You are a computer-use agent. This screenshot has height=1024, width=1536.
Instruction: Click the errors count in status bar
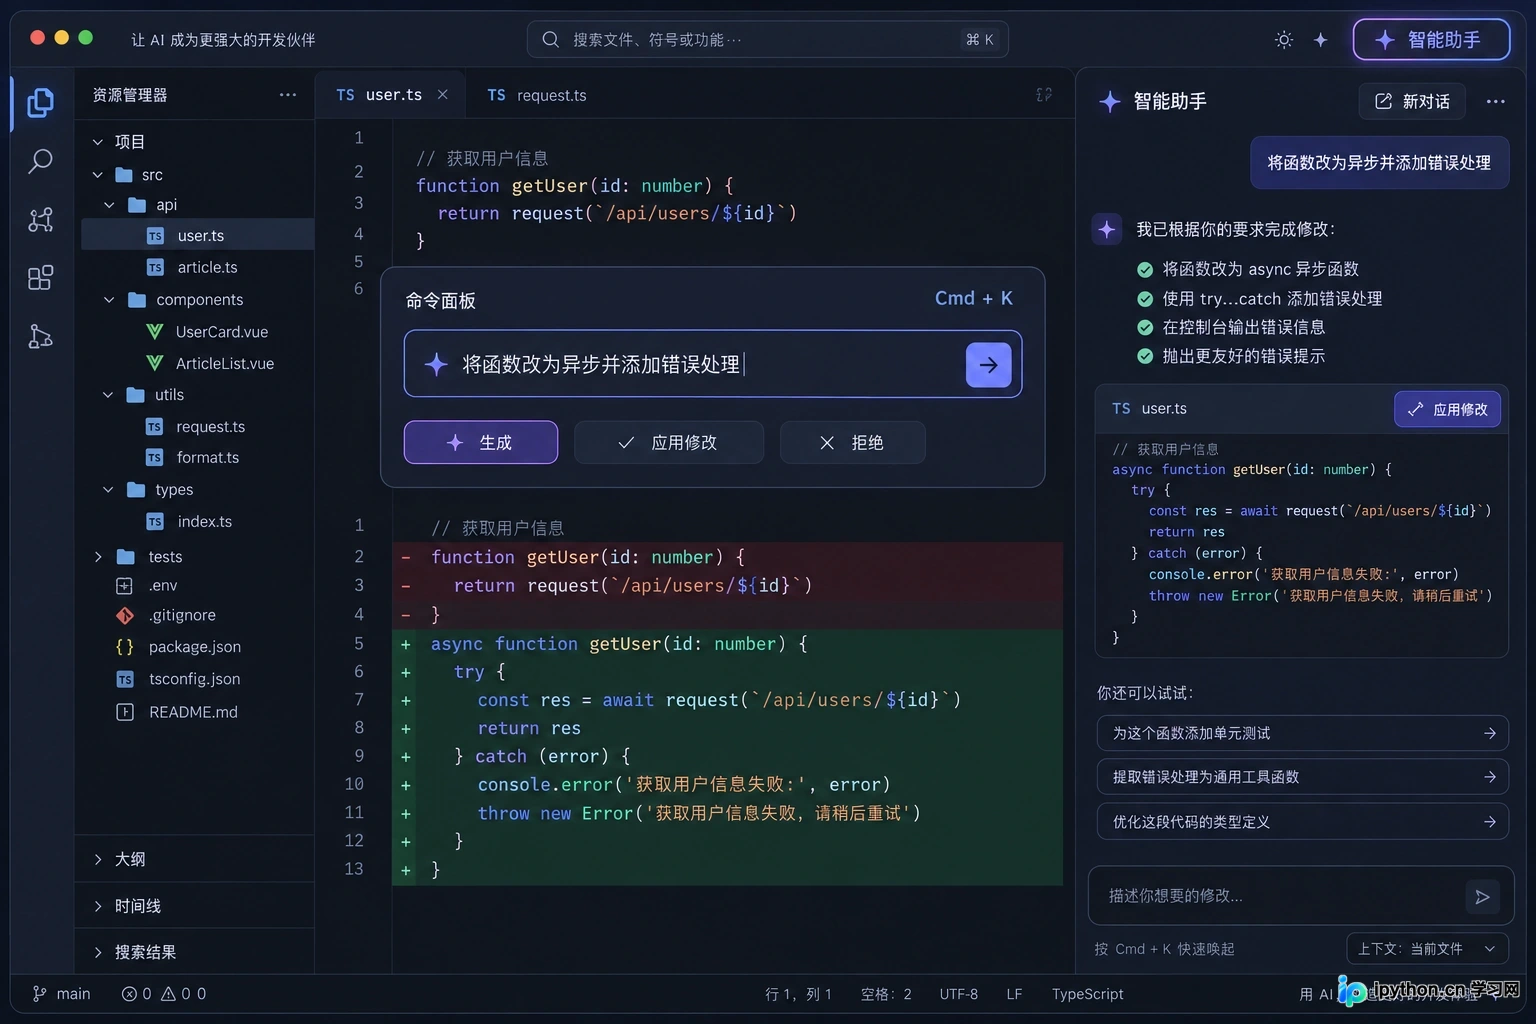(x=137, y=994)
